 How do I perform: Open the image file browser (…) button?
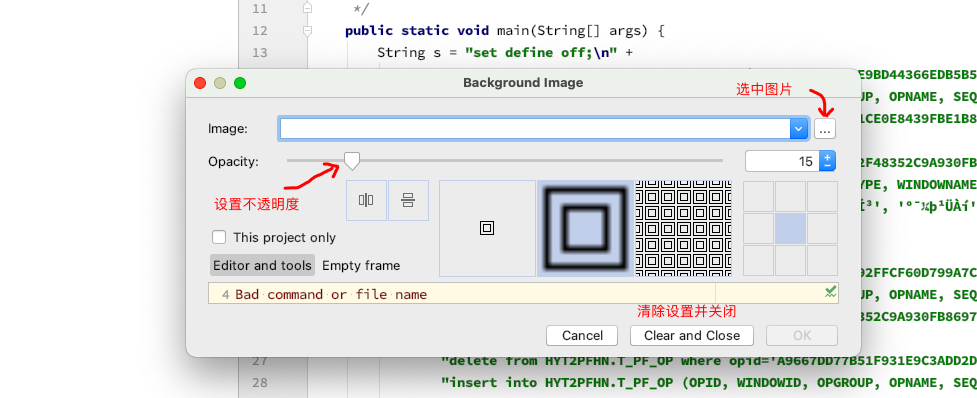coord(824,129)
